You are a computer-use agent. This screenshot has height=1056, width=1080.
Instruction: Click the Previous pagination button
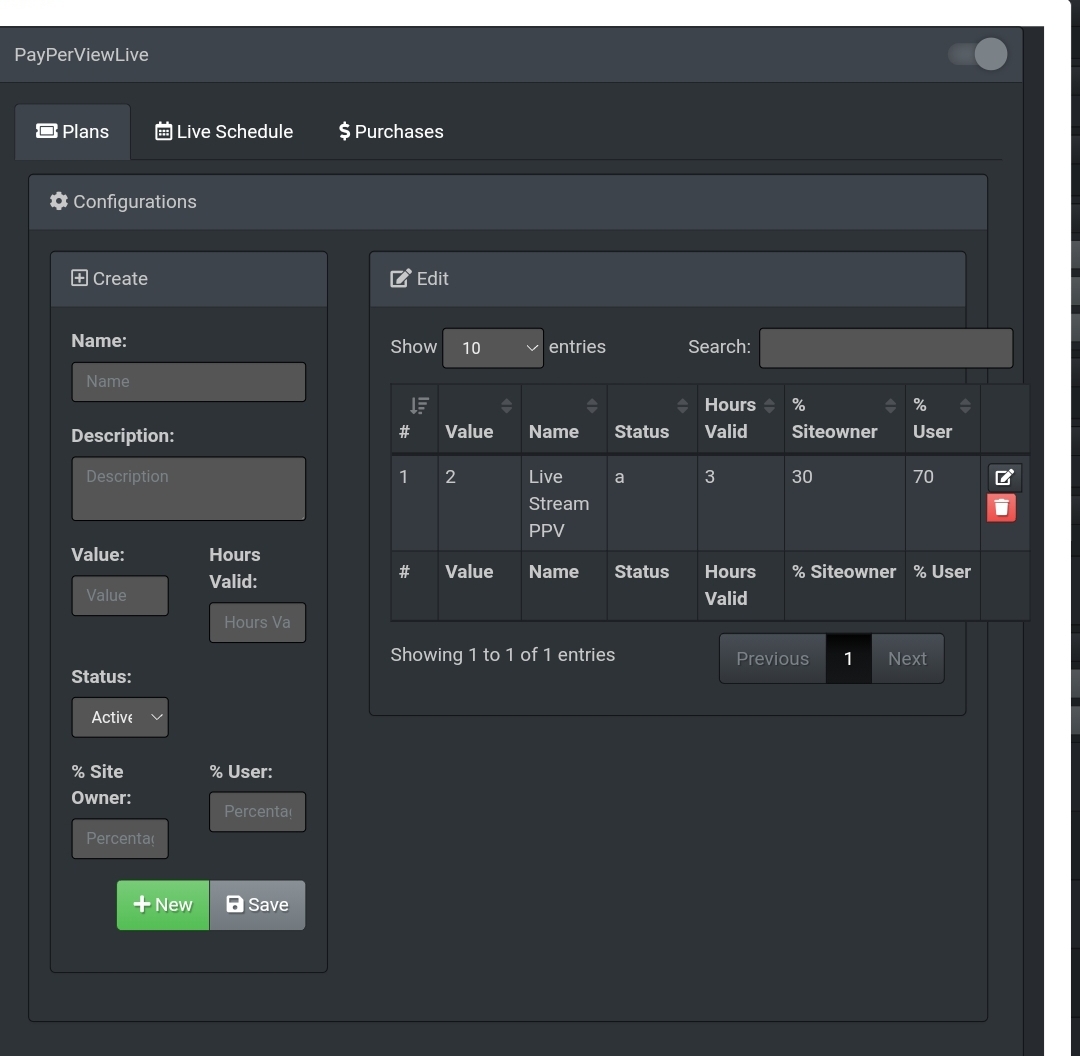[773, 659]
